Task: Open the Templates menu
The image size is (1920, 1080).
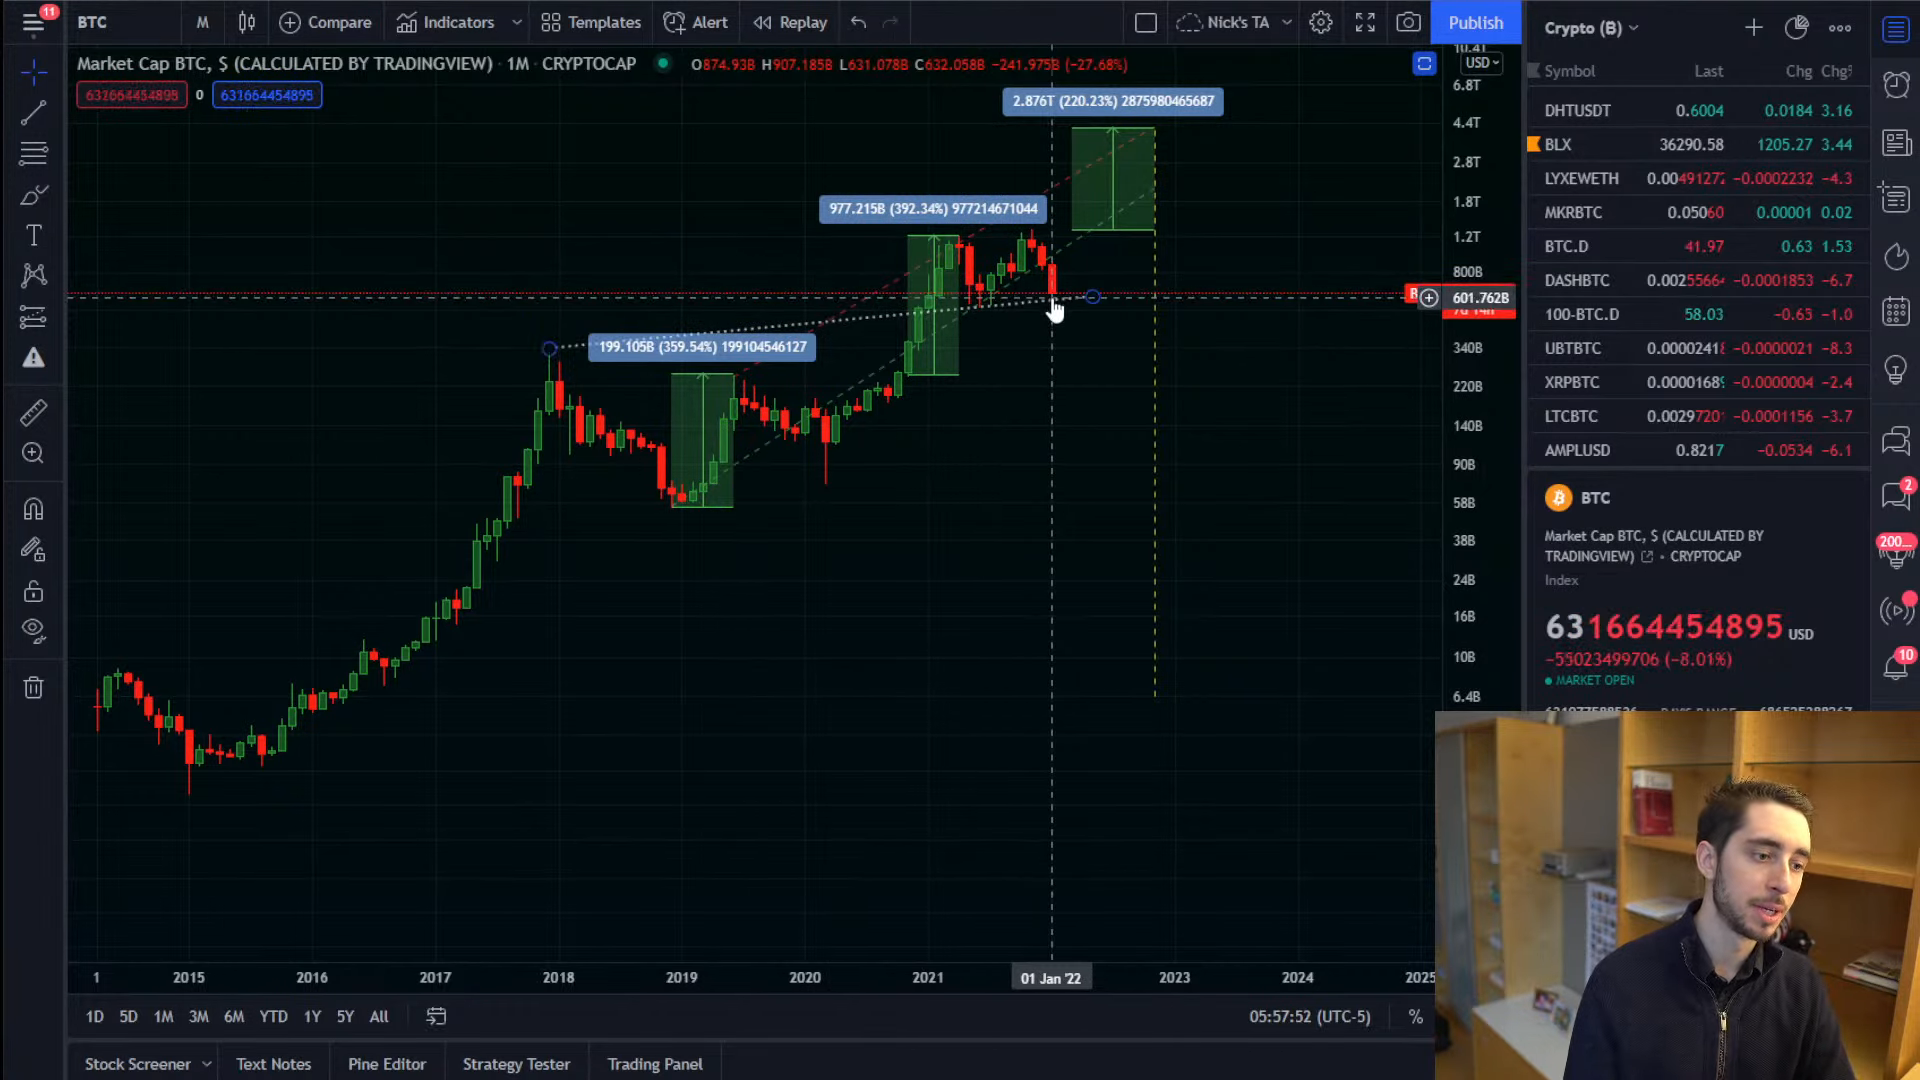Action: pyautogui.click(x=591, y=22)
